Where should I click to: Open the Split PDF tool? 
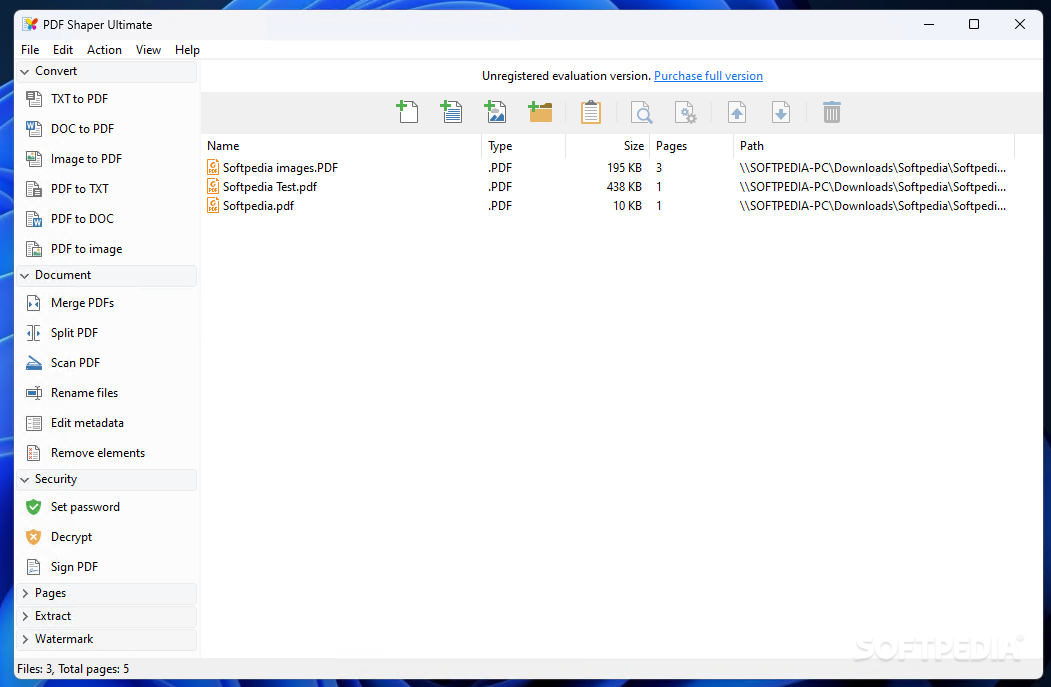coord(106,333)
